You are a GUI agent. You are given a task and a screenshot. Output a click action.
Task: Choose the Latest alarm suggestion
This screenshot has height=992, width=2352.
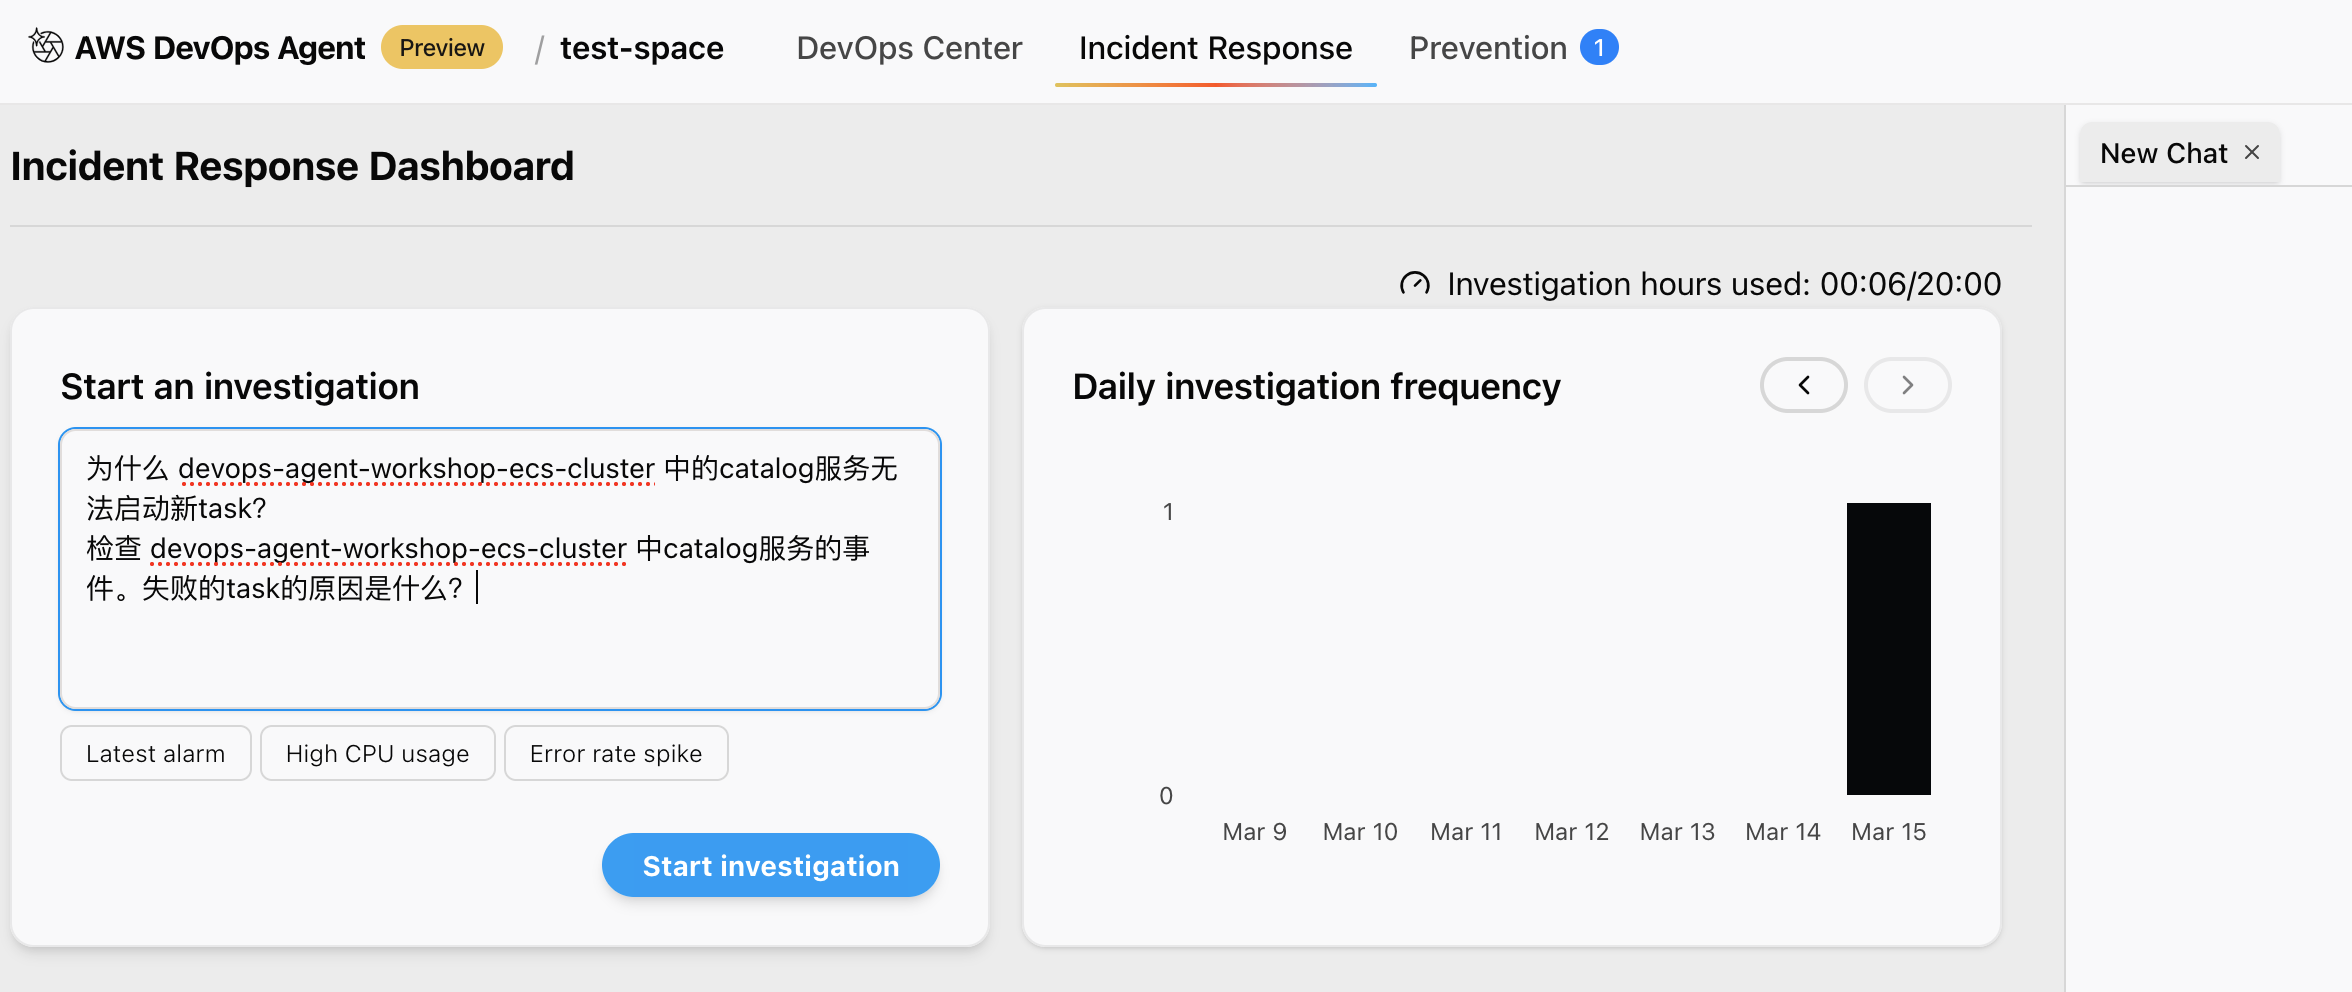155,753
